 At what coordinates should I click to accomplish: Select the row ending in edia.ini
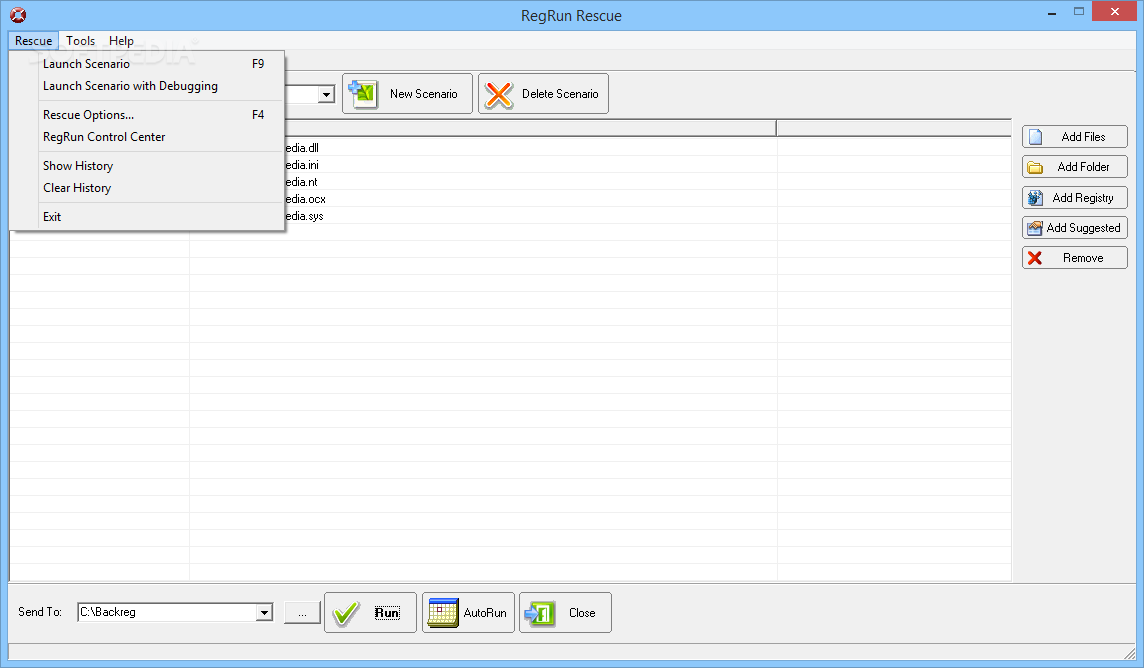coord(510,165)
